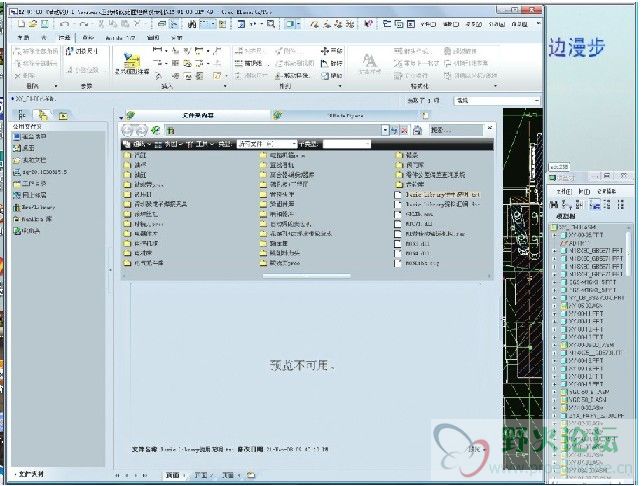Screen dimensions: 642x486
Task: Click the first-sheet navigation arrow at bottom
Action: click(x=118, y=475)
